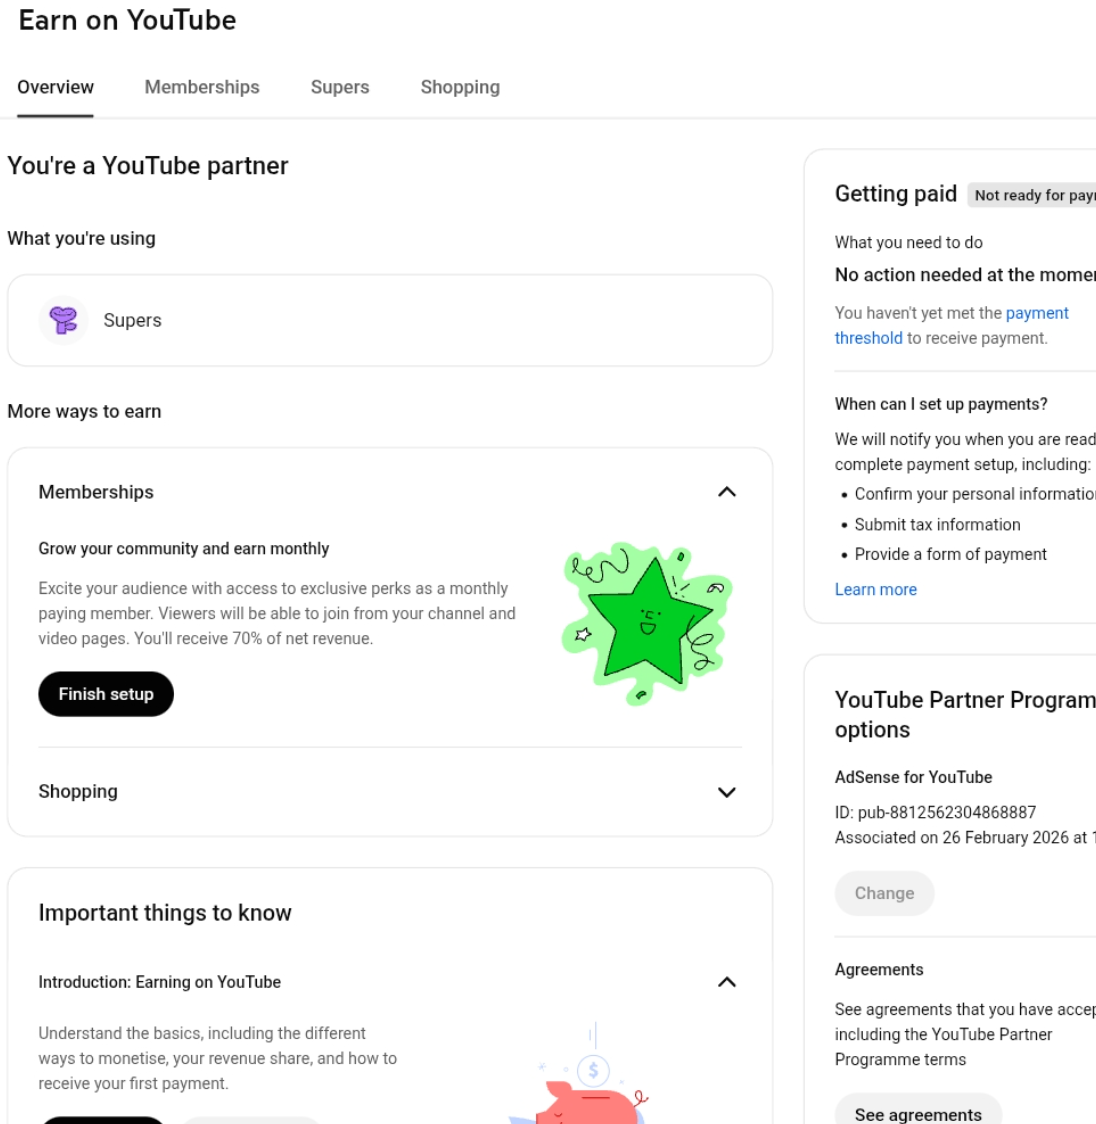Click the Change AdSense button
This screenshot has width=1096, height=1124.
884,893
